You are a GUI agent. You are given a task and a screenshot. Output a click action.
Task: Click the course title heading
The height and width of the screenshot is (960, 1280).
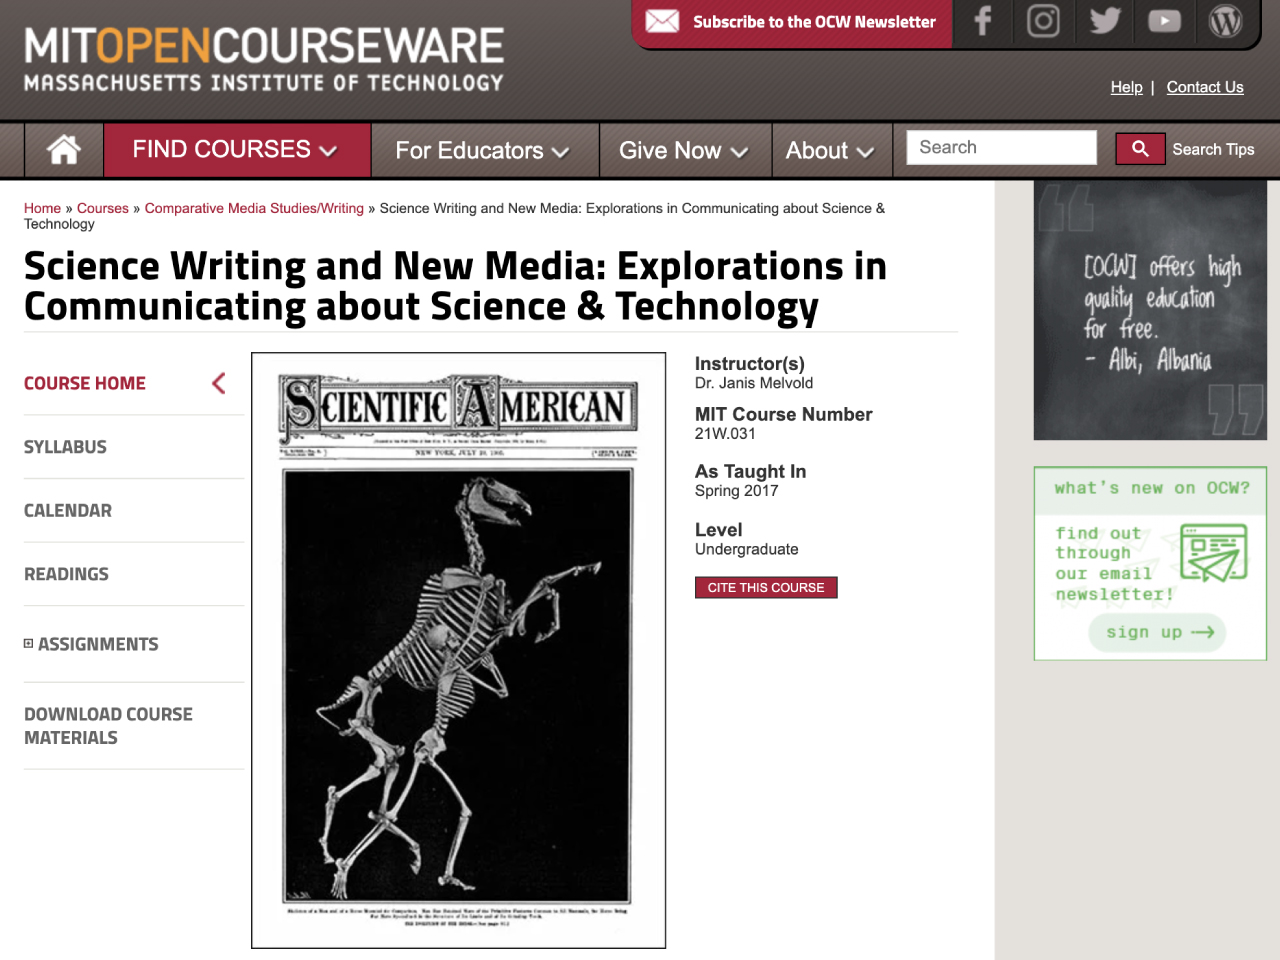455,286
